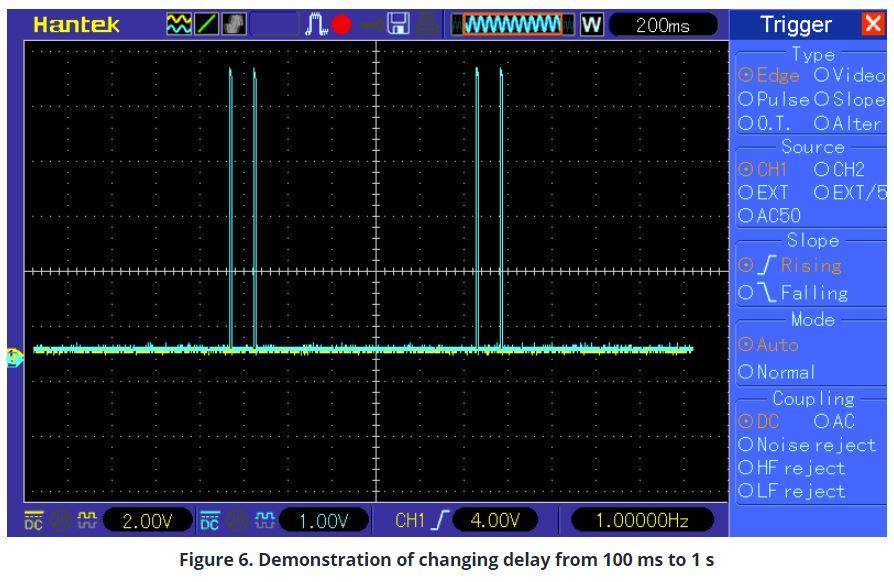894x582 pixels.
Task: Click the W window mode icon
Action: coord(591,25)
